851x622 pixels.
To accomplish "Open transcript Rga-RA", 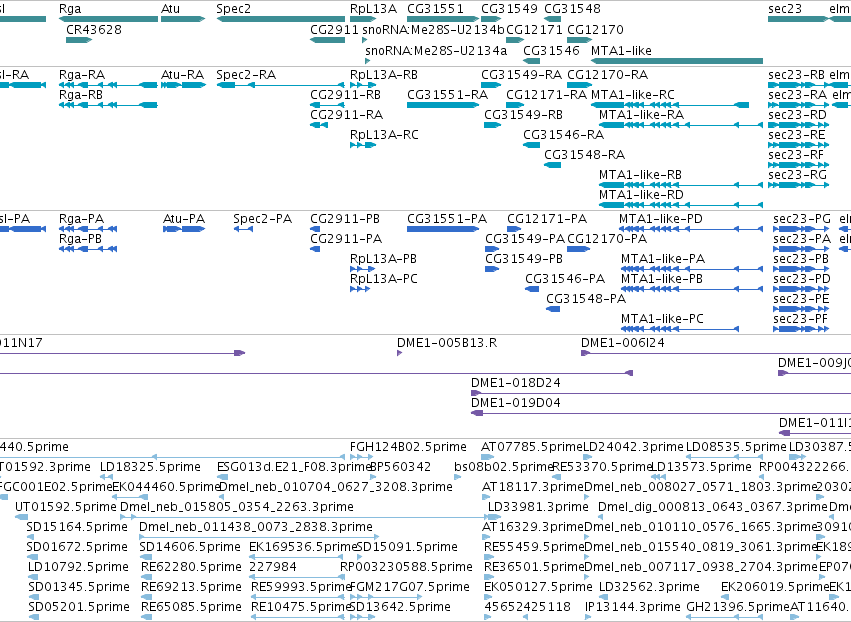I will pos(109,85).
